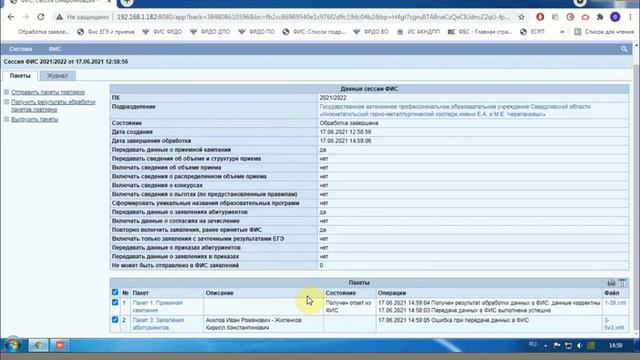This screenshot has height=360, width=640.
Task: Click the 'Обработка завершена' status value
Action: (349, 123)
